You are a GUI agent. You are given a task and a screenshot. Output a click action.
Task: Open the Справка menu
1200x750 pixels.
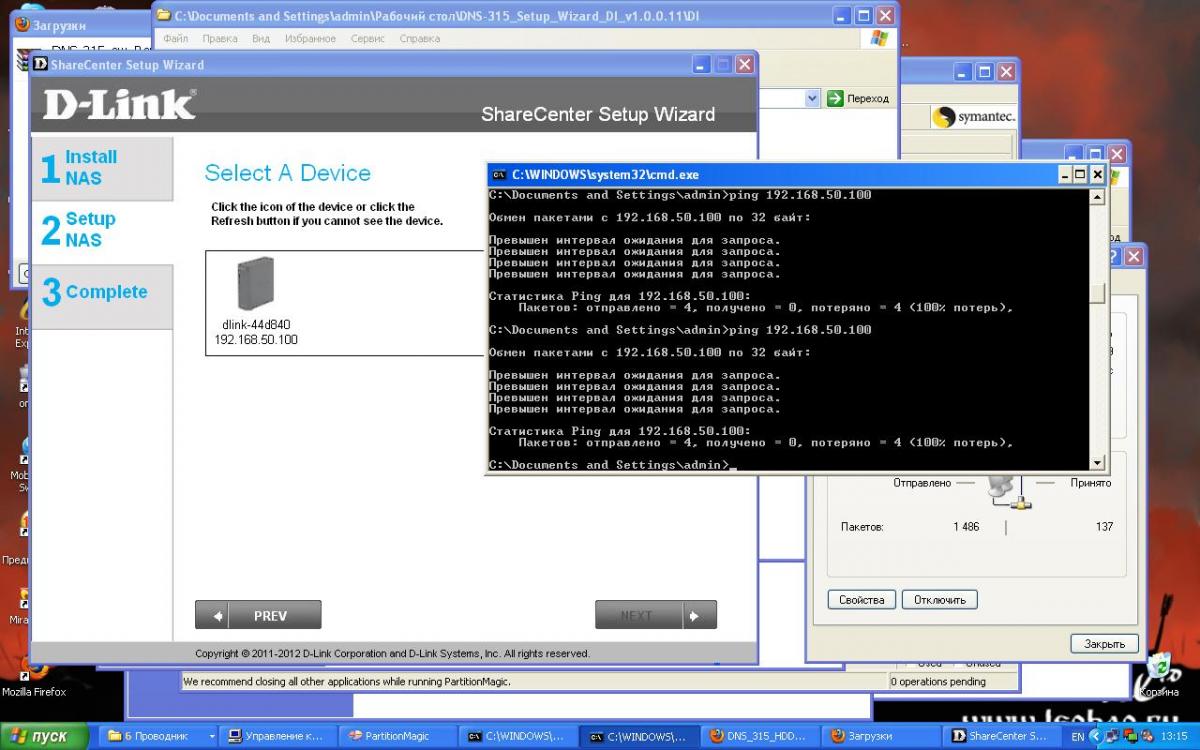pyautogui.click(x=419, y=39)
